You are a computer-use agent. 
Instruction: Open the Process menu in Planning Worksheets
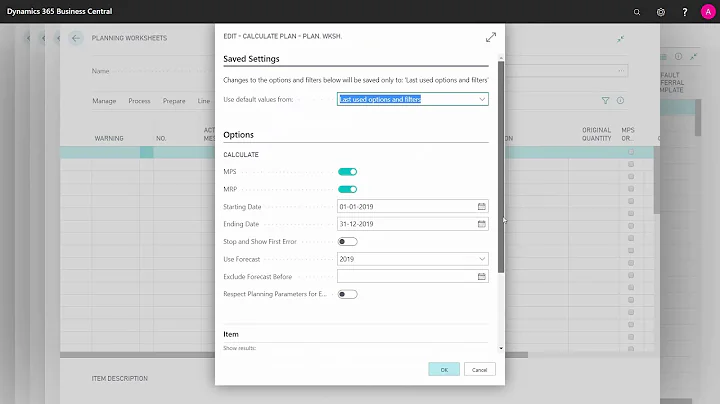click(139, 101)
